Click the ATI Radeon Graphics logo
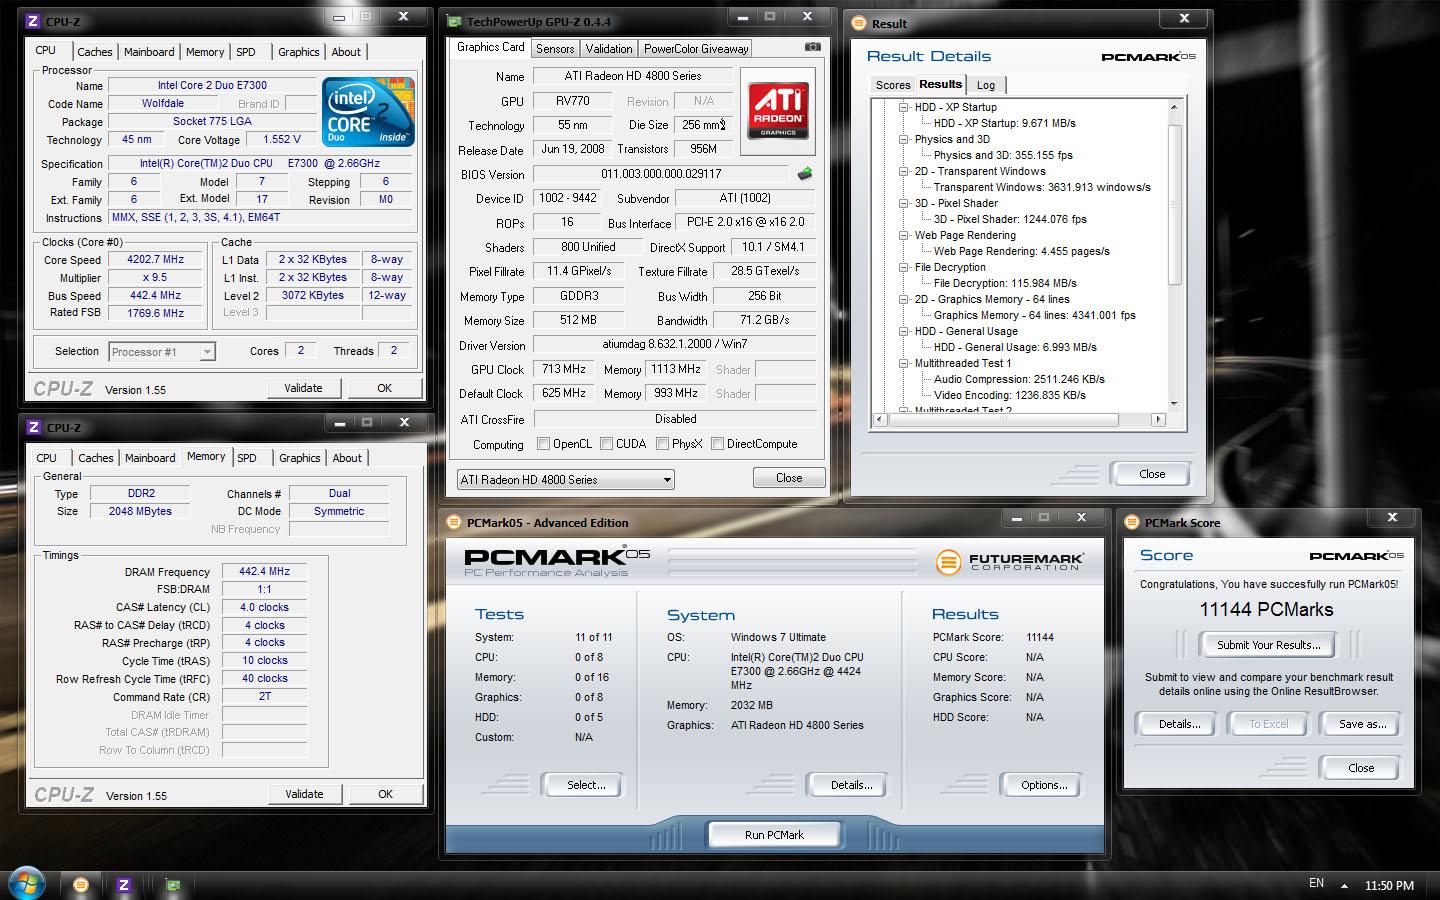 (x=779, y=111)
